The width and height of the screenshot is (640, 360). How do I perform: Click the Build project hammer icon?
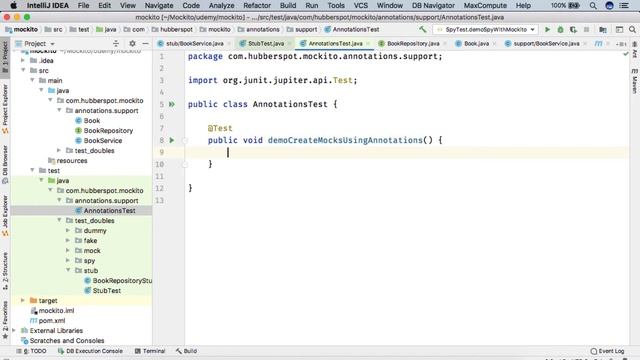pyautogui.click(x=422, y=29)
